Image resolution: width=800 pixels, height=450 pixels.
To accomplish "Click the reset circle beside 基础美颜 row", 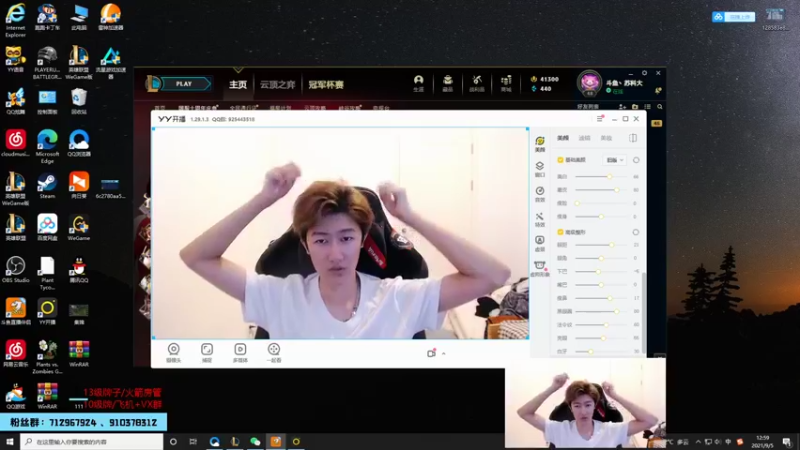I will (636, 160).
